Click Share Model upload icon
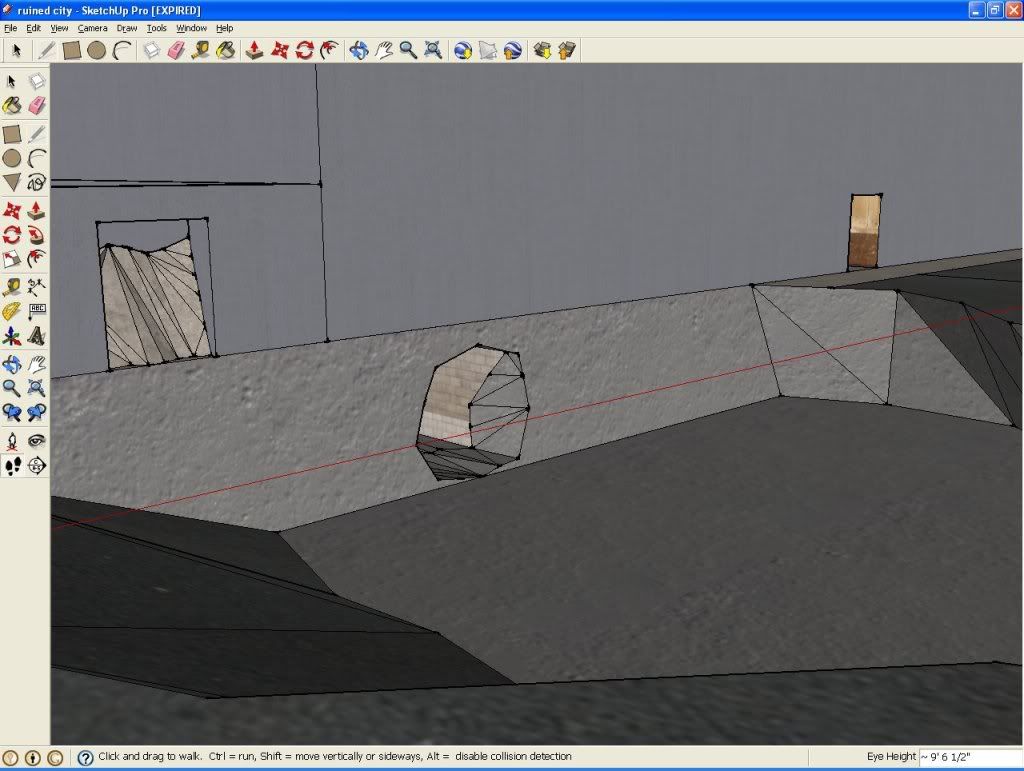This screenshot has width=1024, height=771. point(567,50)
